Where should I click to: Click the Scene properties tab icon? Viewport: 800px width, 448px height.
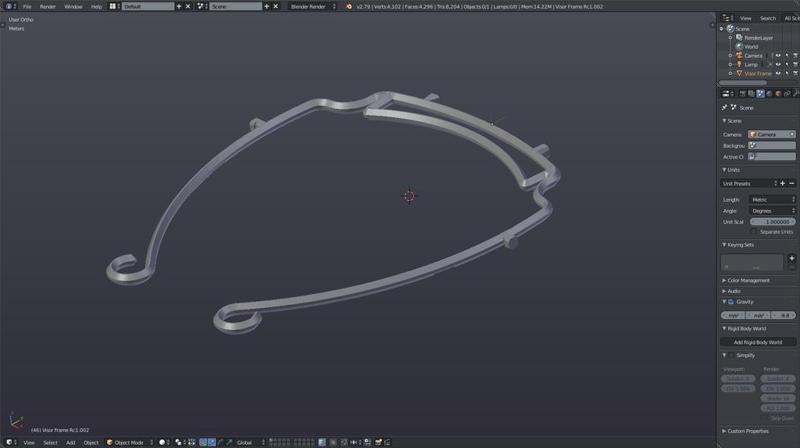[x=760, y=94]
